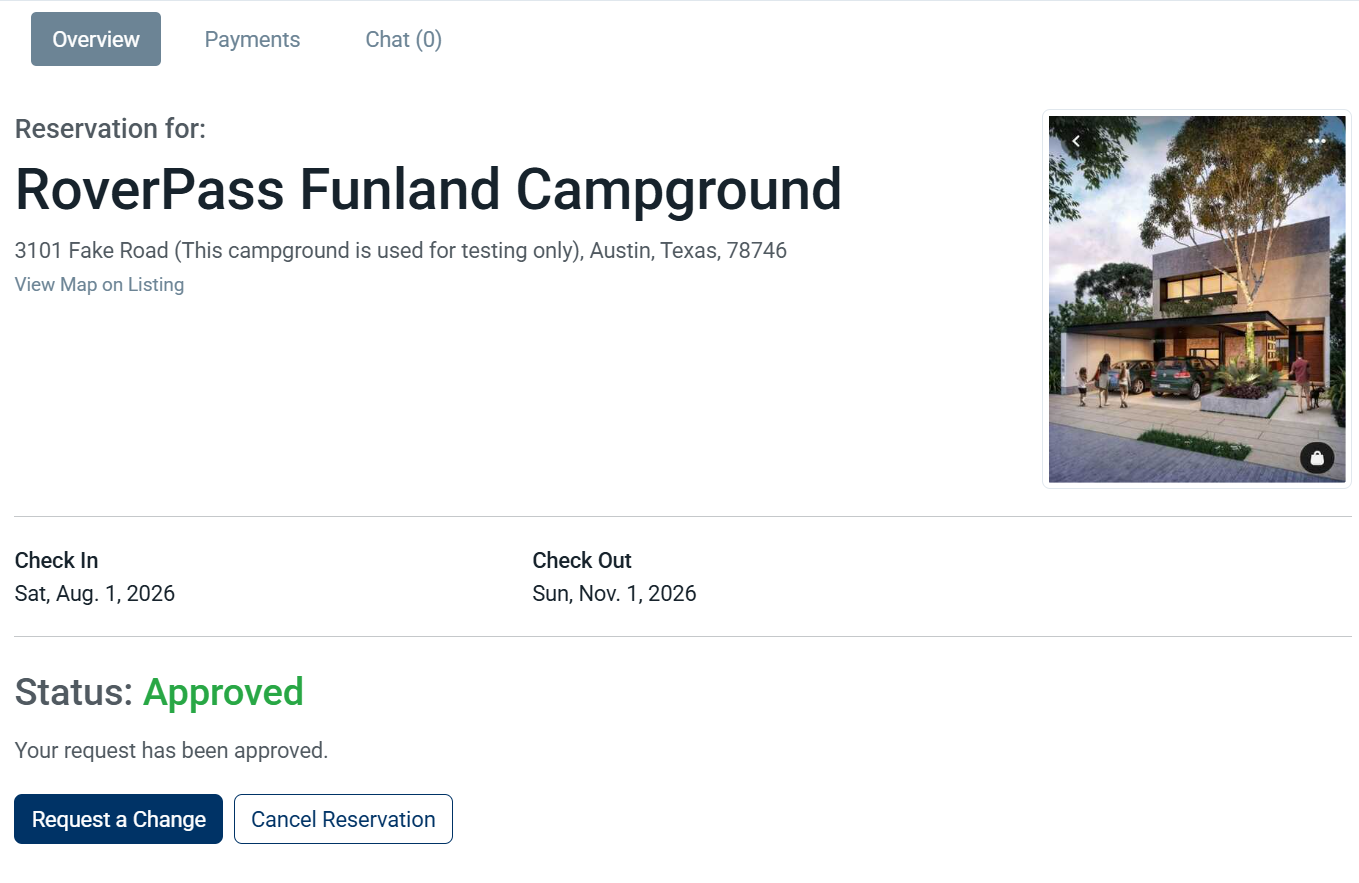Open the View Map on Listing link
Screen dimensions: 1359x883
coord(99,285)
